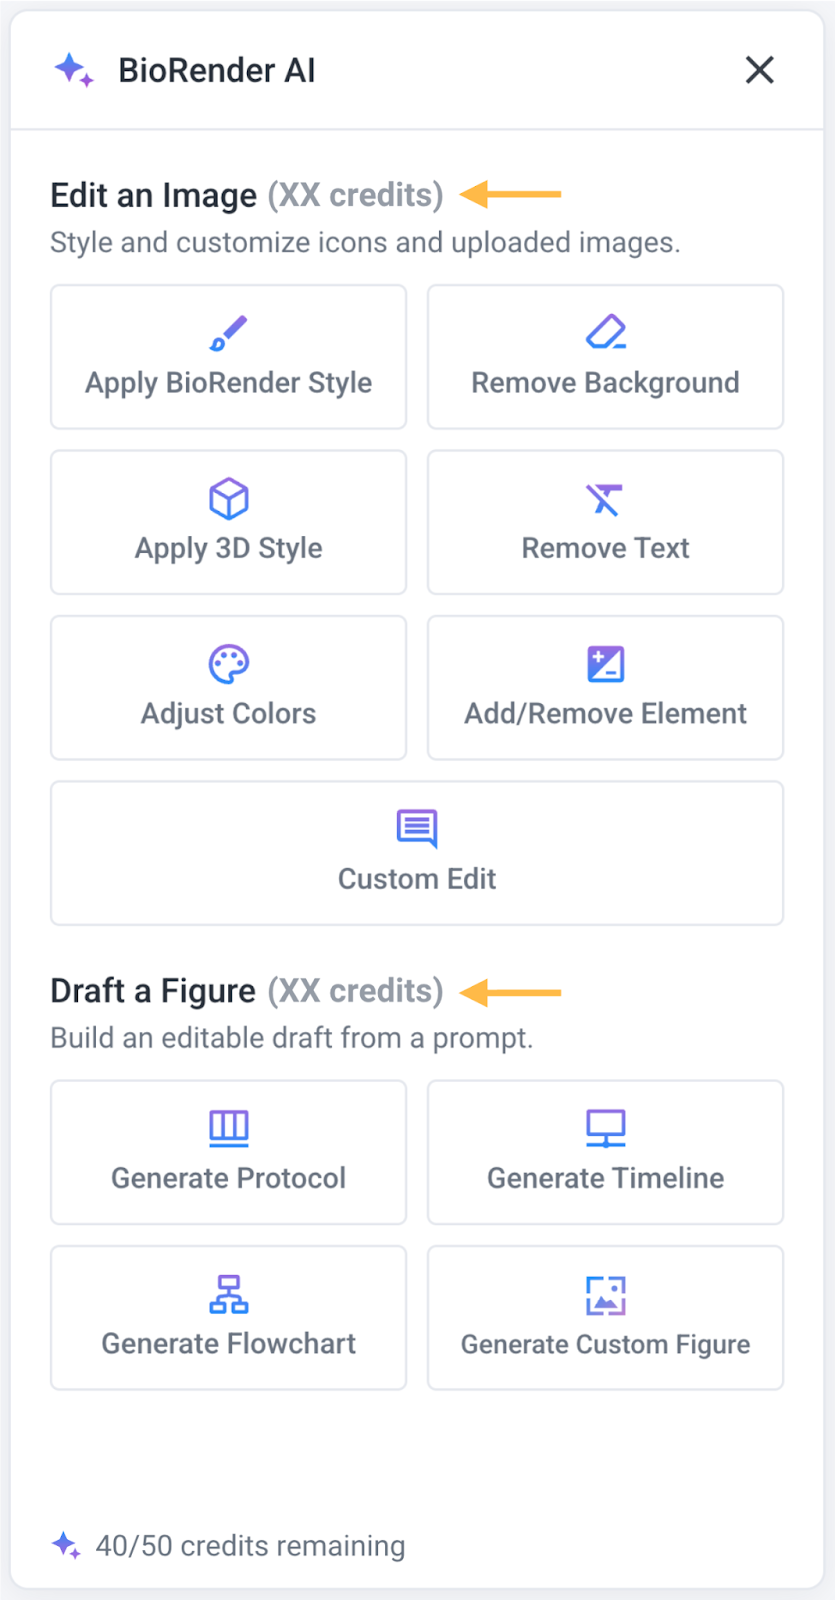The width and height of the screenshot is (835, 1600).
Task: Select the Apply BioRender Style label
Action: (x=228, y=383)
